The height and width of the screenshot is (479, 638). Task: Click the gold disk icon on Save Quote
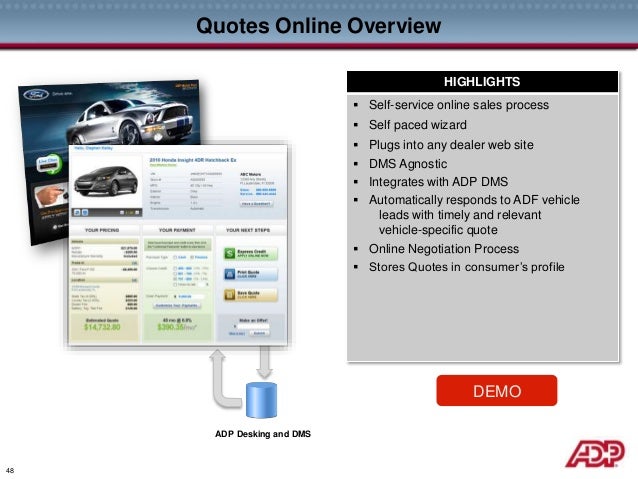click(229, 295)
